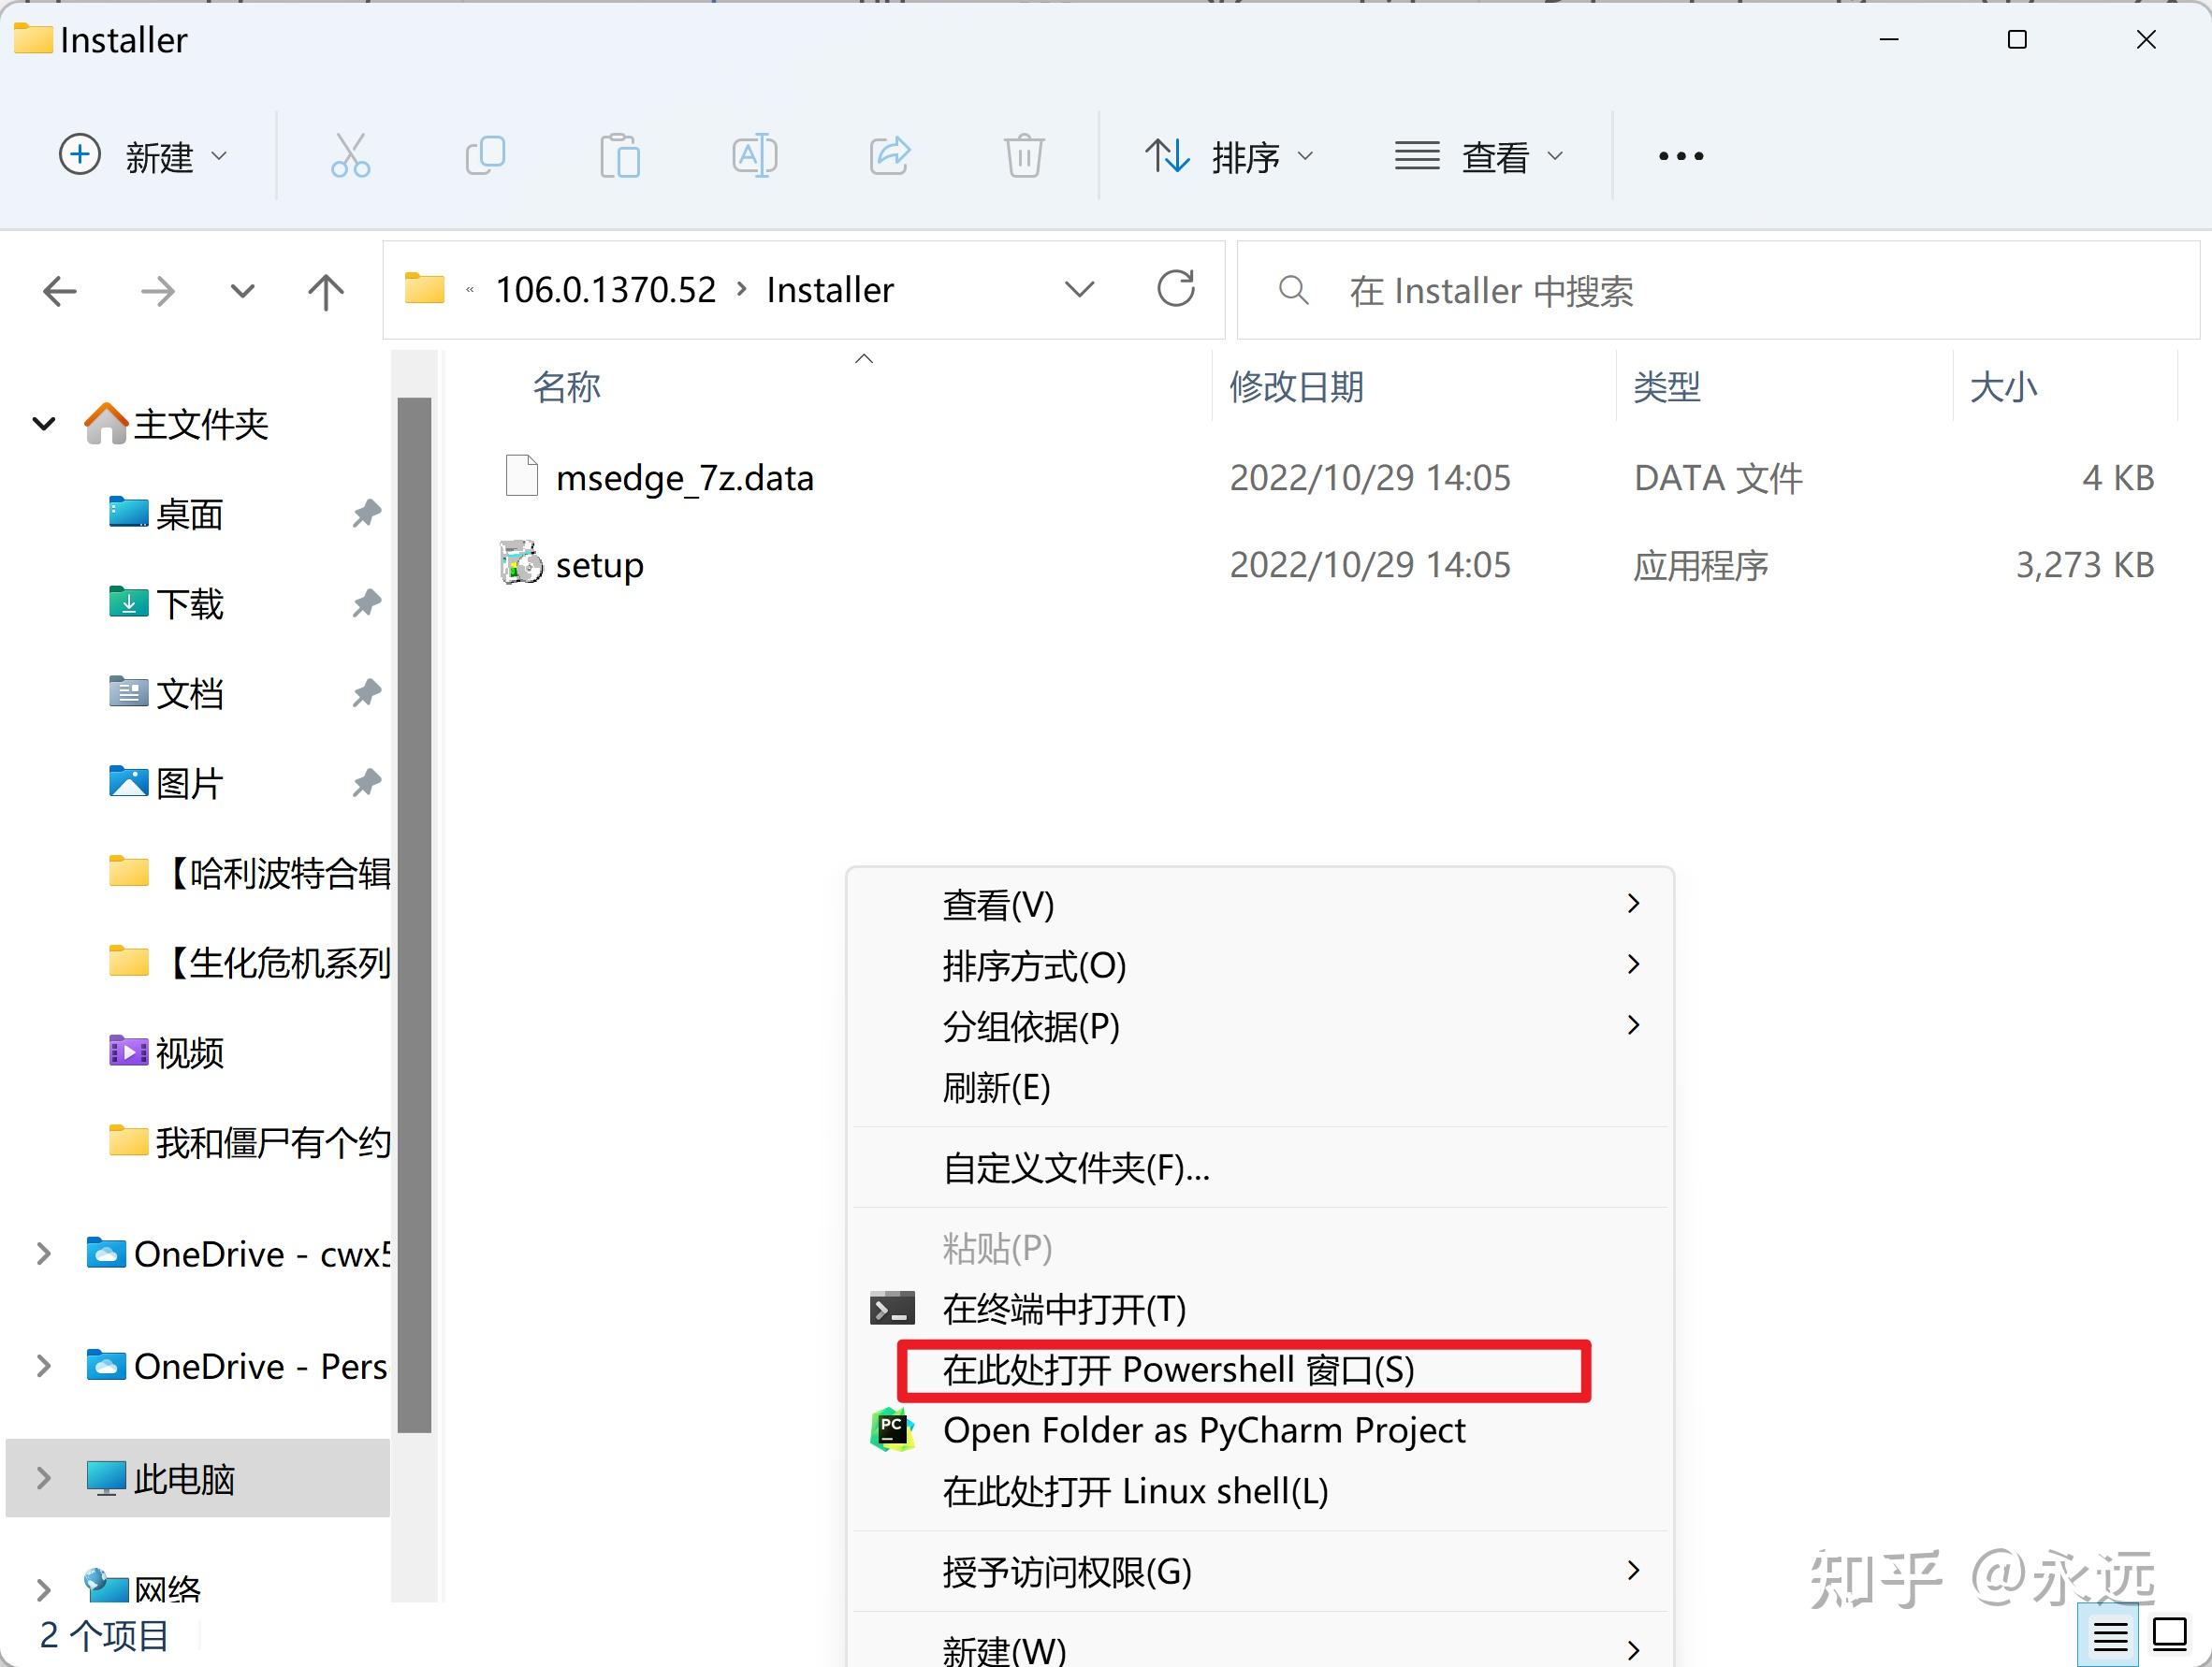Switch to large thumbnails view at bottom right
The image size is (2212, 1667).
pos(2169,1636)
